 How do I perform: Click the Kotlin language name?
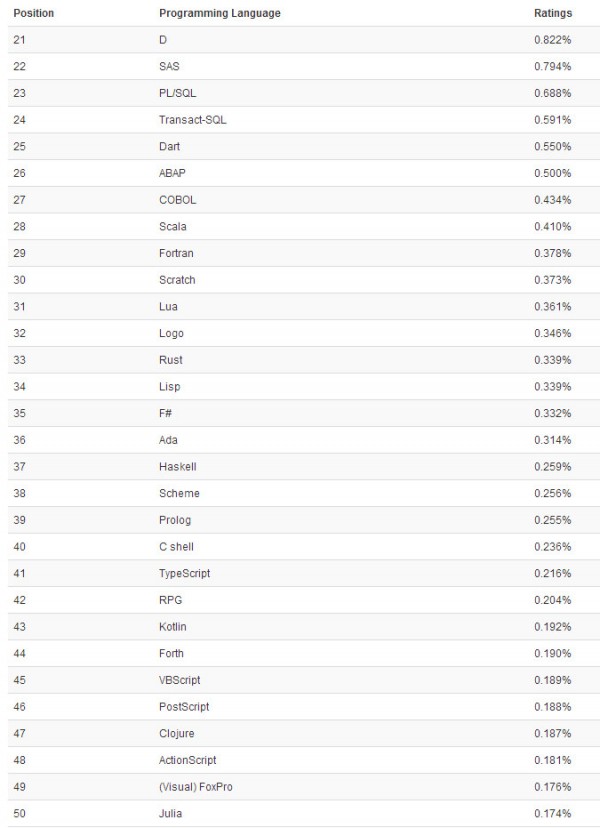(173, 627)
